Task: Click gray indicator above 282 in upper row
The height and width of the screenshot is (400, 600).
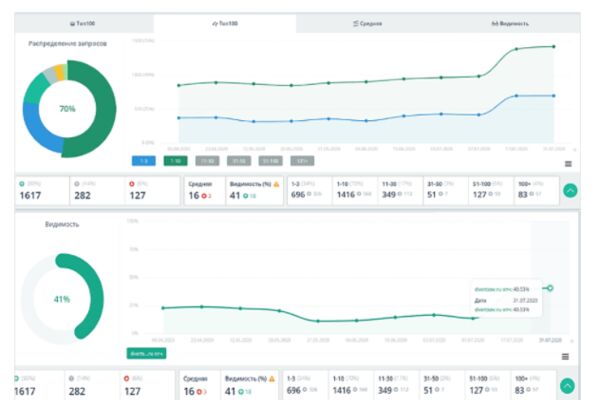Action: point(77,184)
